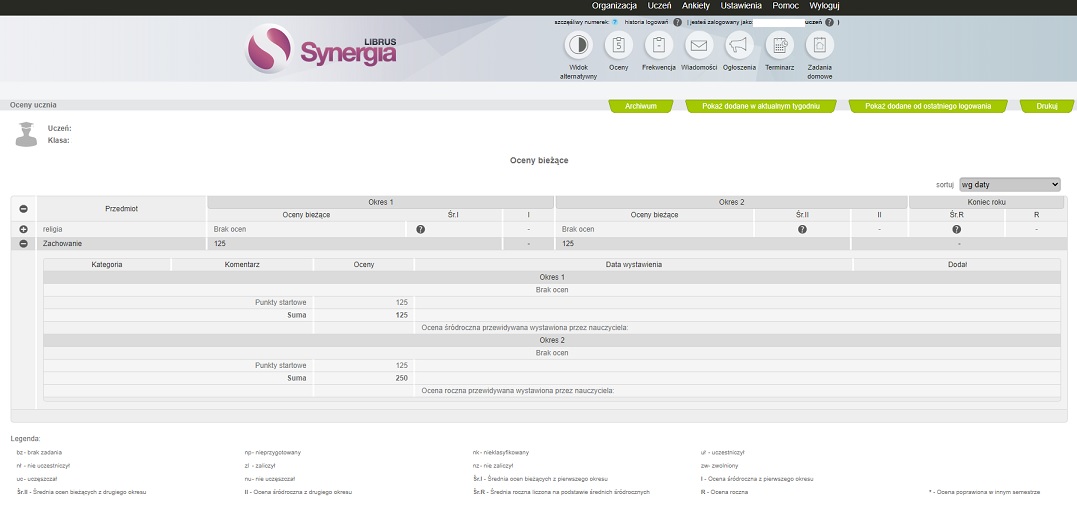Click Brak ocen in religia Okres 2
Viewport: 1077px width, 505px height.
click(x=578, y=229)
